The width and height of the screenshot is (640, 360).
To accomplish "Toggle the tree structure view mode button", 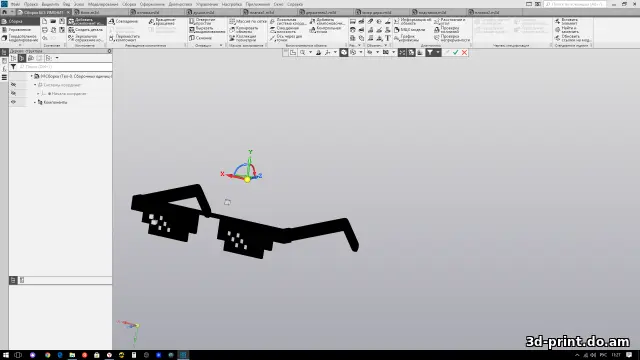I will click(13, 58).
